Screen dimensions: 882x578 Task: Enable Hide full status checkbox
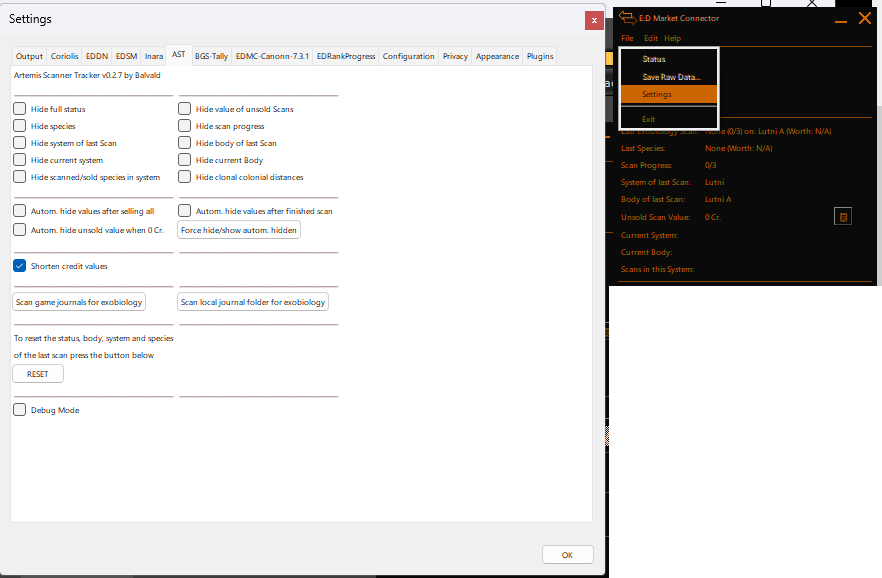(20, 109)
